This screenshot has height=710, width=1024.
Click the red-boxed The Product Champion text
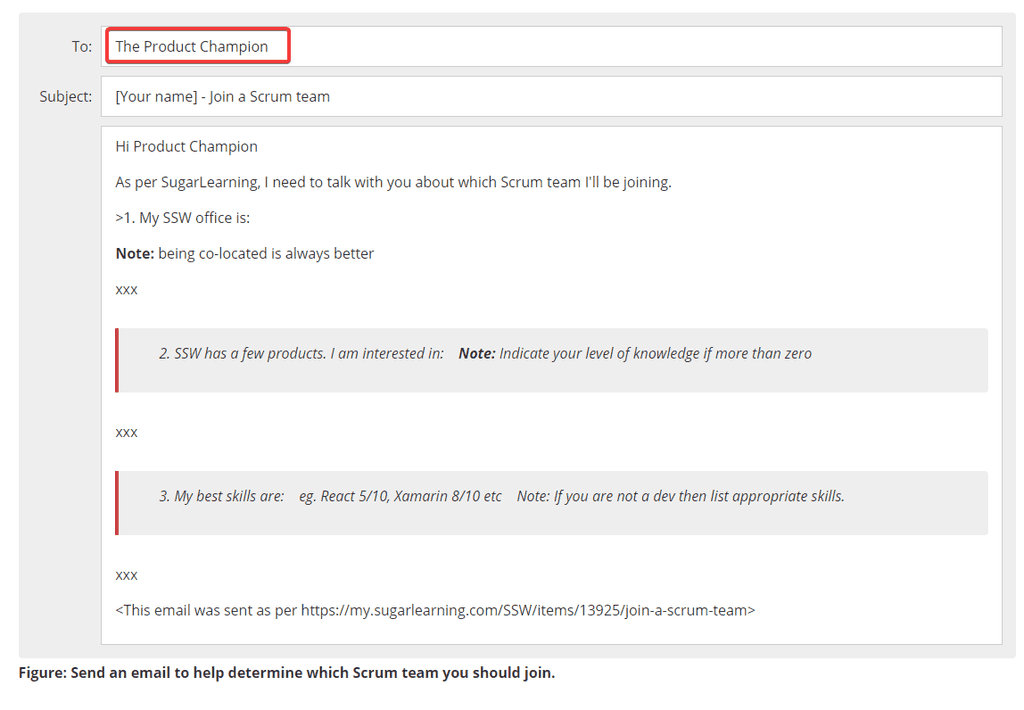(197, 45)
